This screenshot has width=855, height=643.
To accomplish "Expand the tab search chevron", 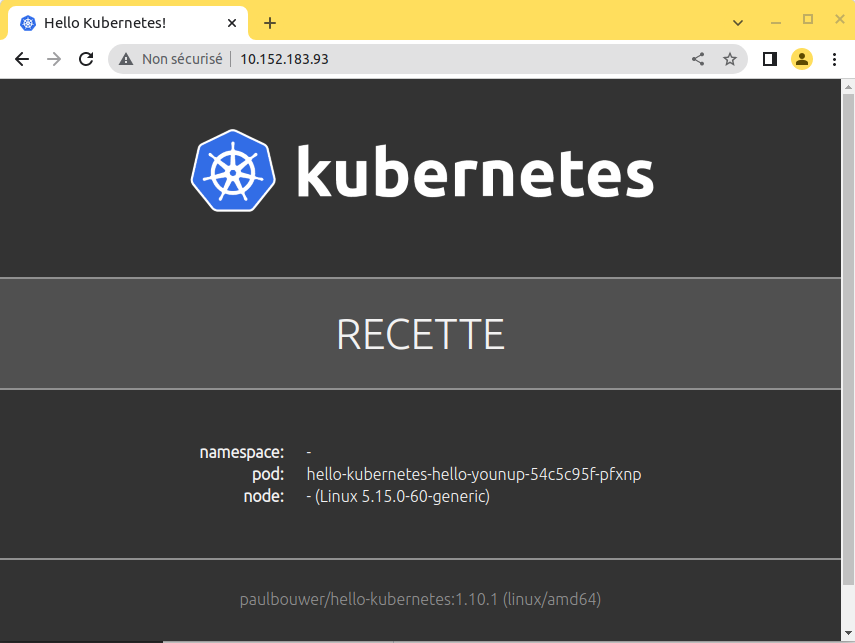I will coord(738,23).
